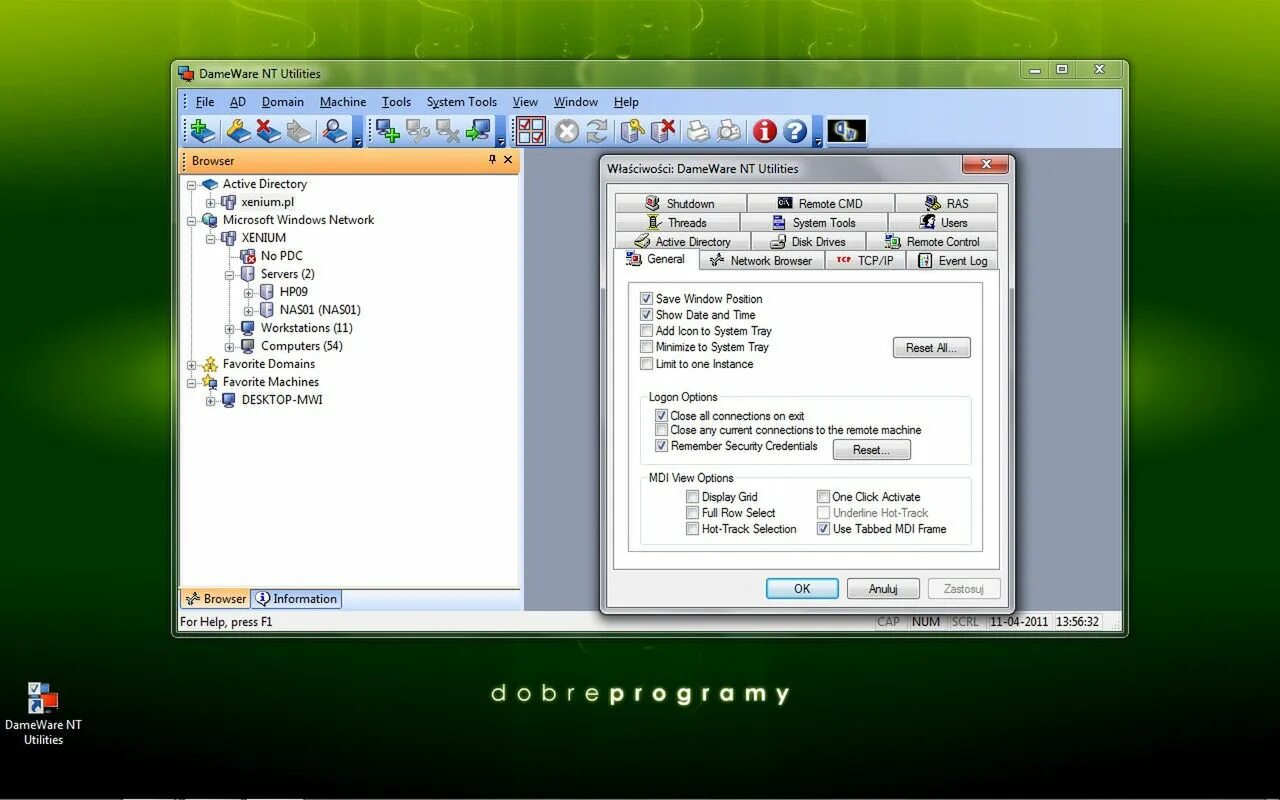Open the Event Log tab

951,260
